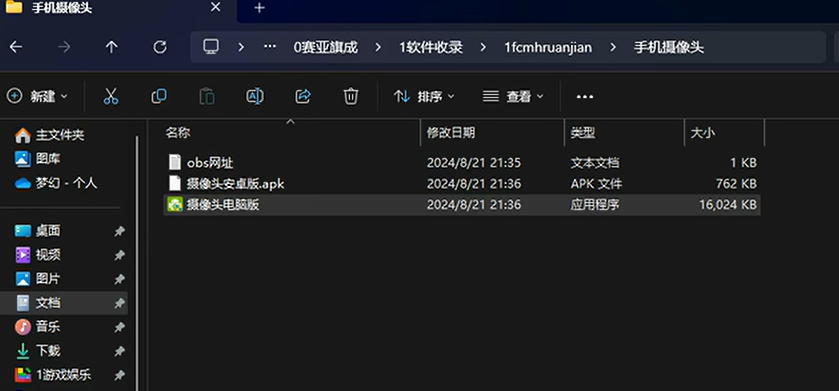Click 1软件收录 in the address bar
The height and width of the screenshot is (391, 839).
[431, 48]
